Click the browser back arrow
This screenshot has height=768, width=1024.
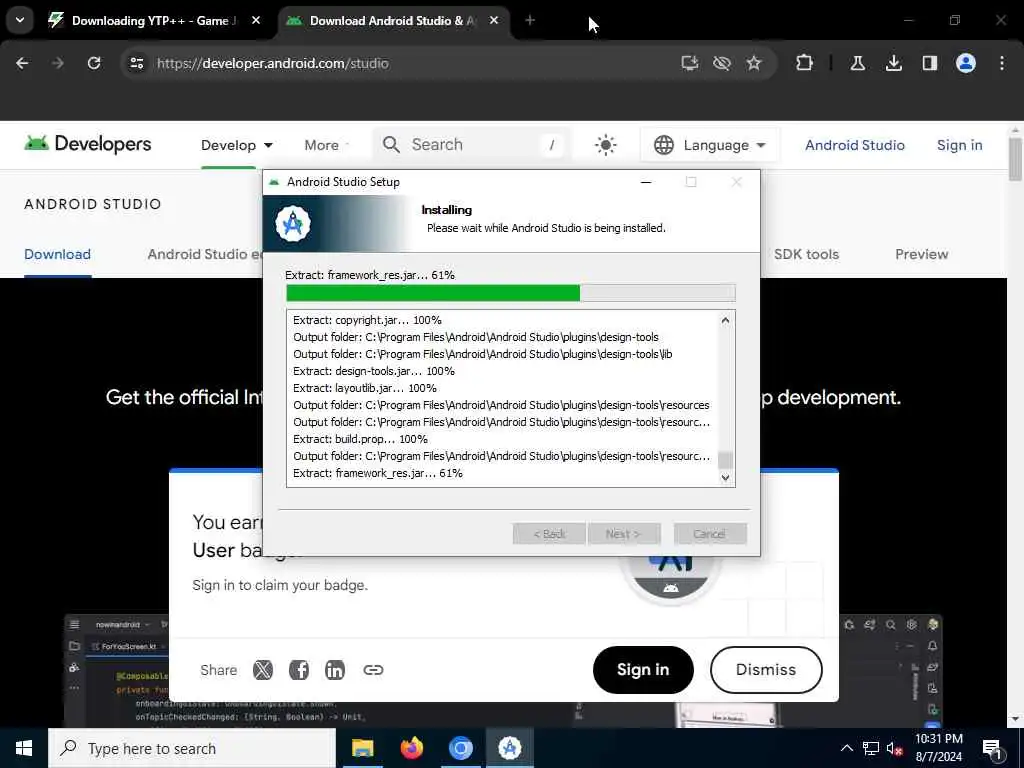[22, 63]
